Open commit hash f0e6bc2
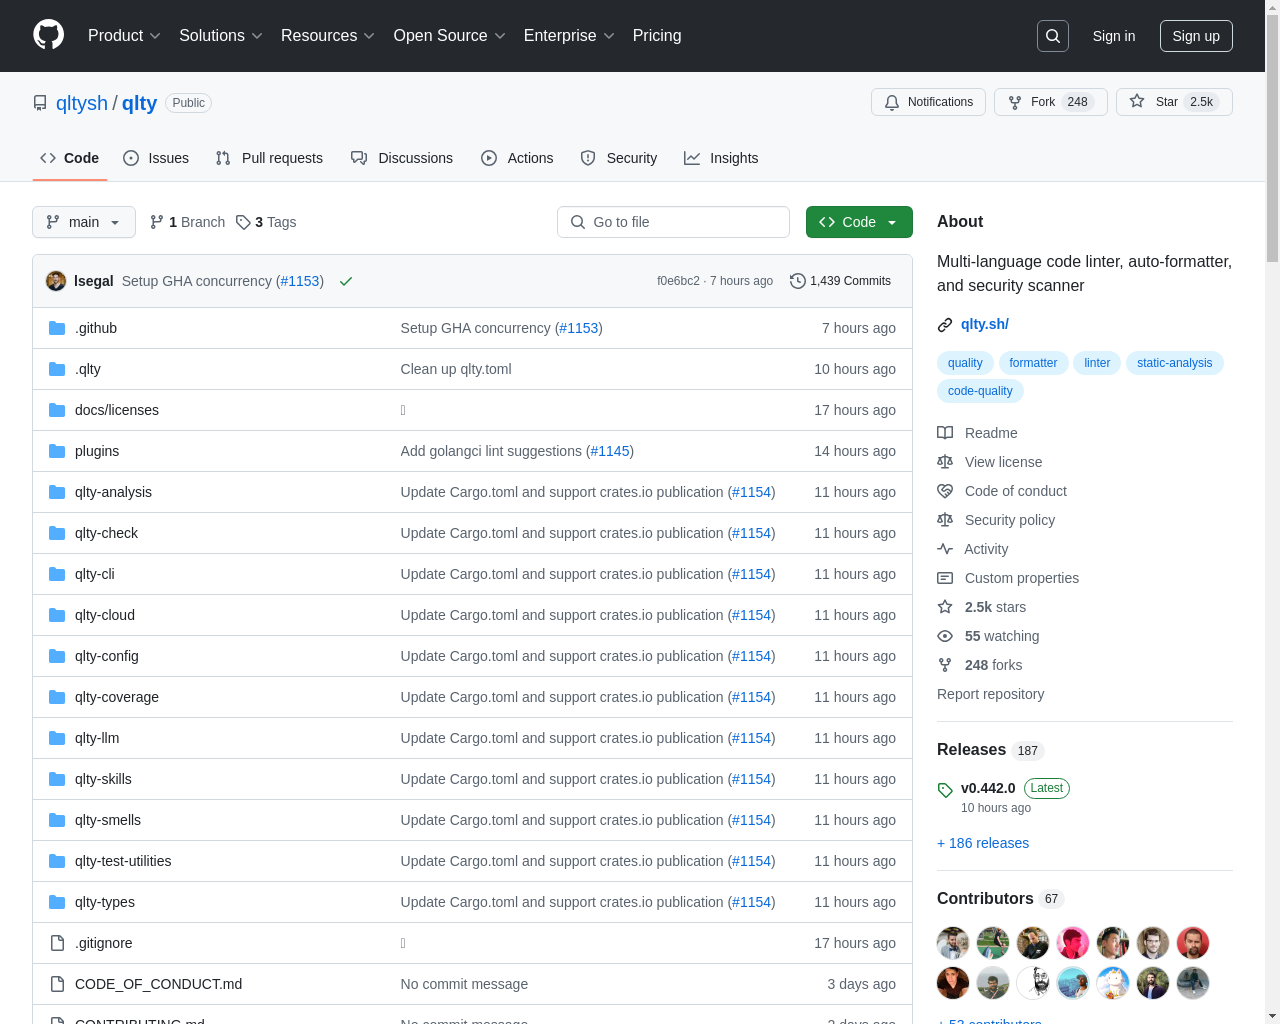This screenshot has width=1280, height=1024. pos(678,281)
